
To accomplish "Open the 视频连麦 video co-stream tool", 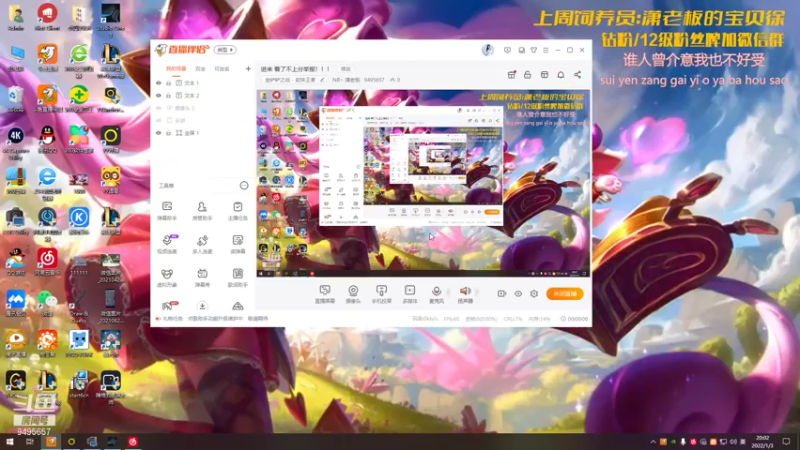I will (167, 244).
